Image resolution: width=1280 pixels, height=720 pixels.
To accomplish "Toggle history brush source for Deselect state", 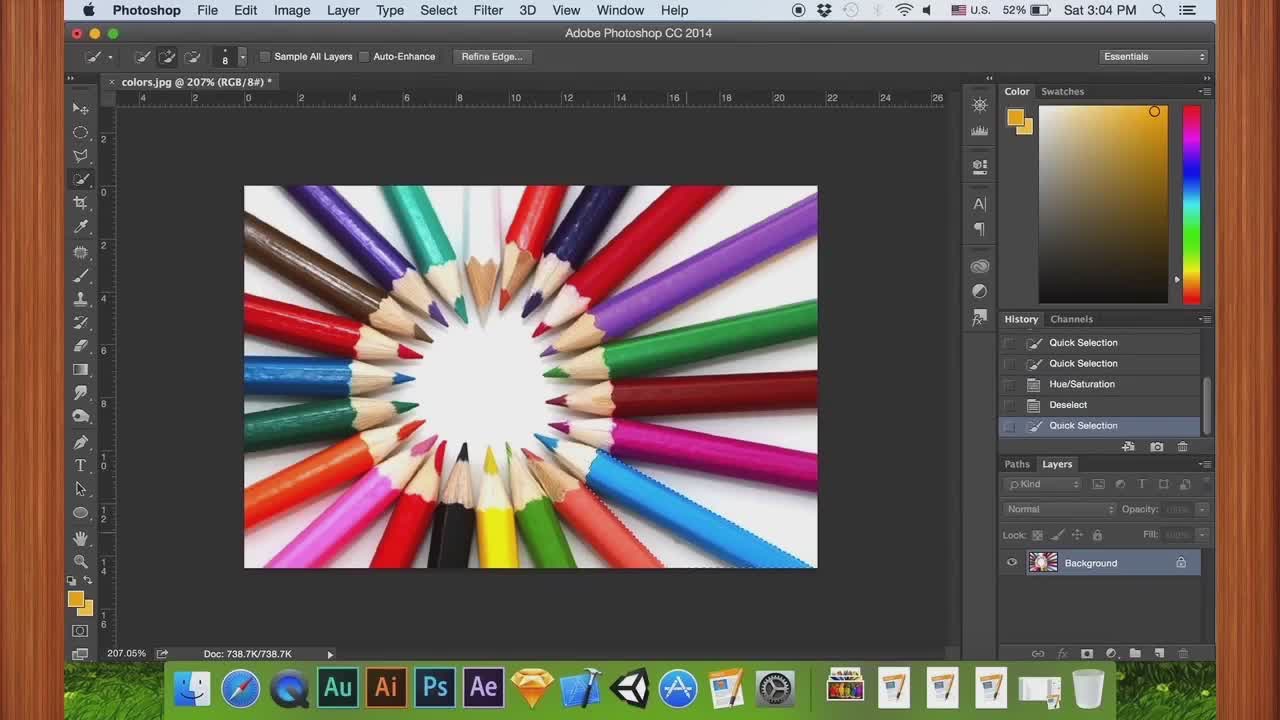I will [x=1009, y=405].
